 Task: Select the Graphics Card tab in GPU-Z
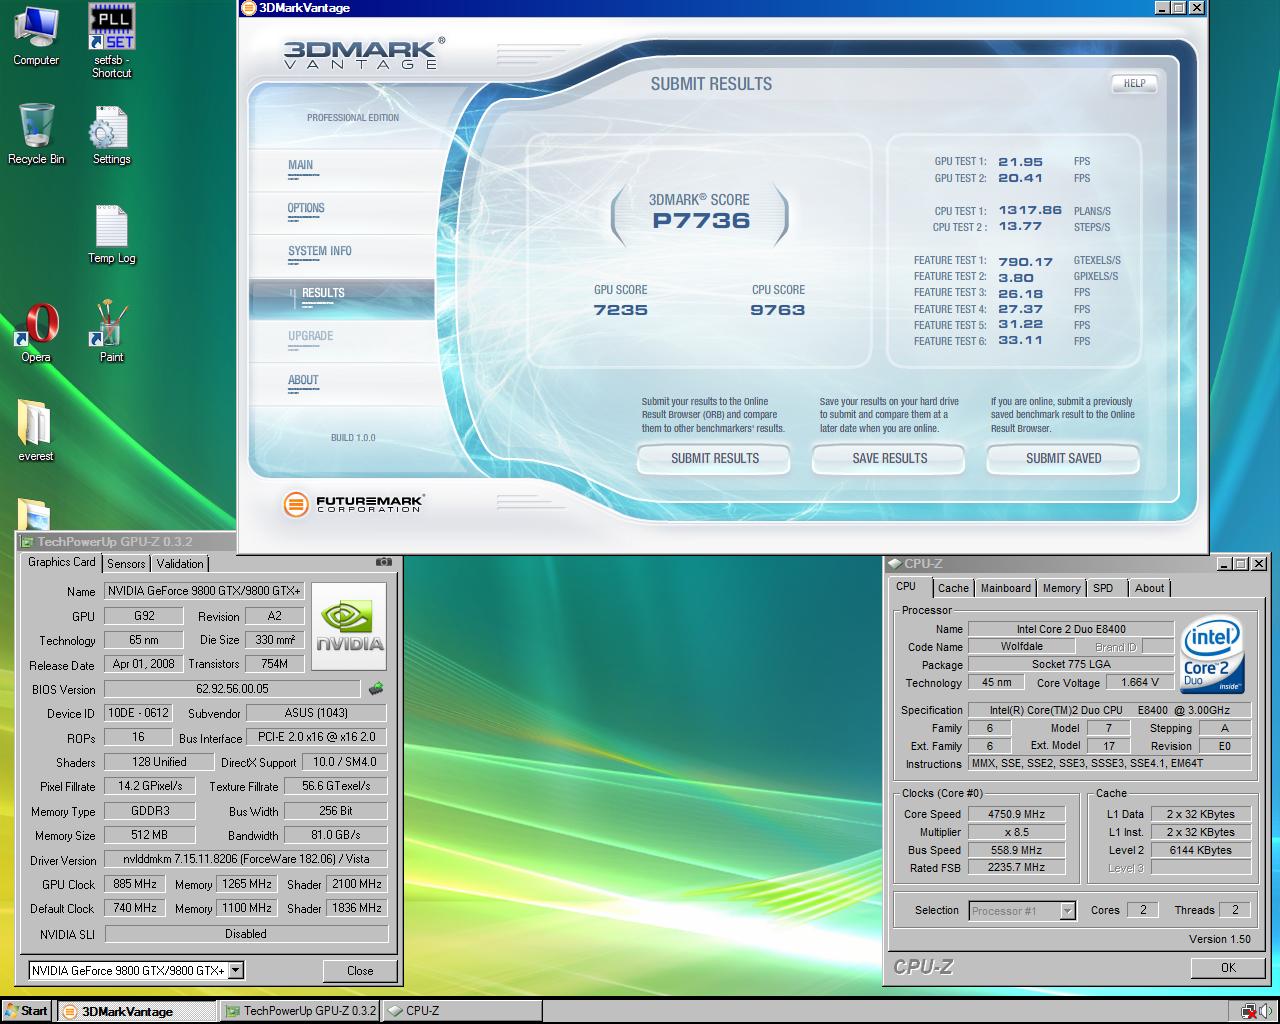click(x=62, y=562)
